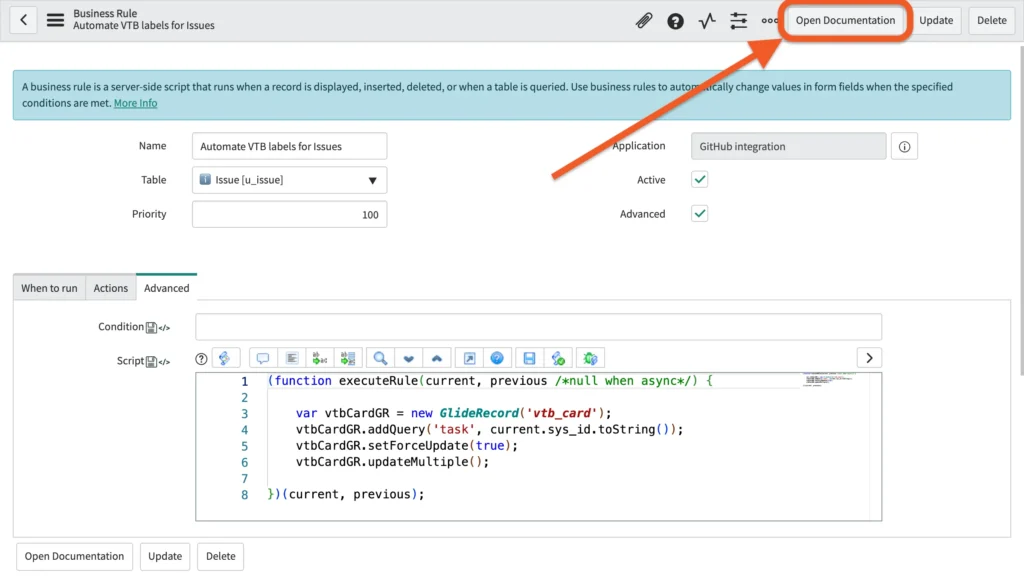Click header title Automate VTB labels for Issues
The image size is (1024, 576).
[x=144, y=25]
